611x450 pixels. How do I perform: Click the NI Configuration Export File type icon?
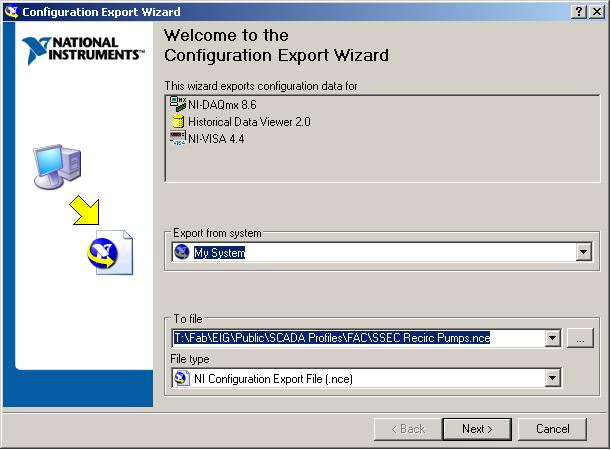(x=182, y=378)
